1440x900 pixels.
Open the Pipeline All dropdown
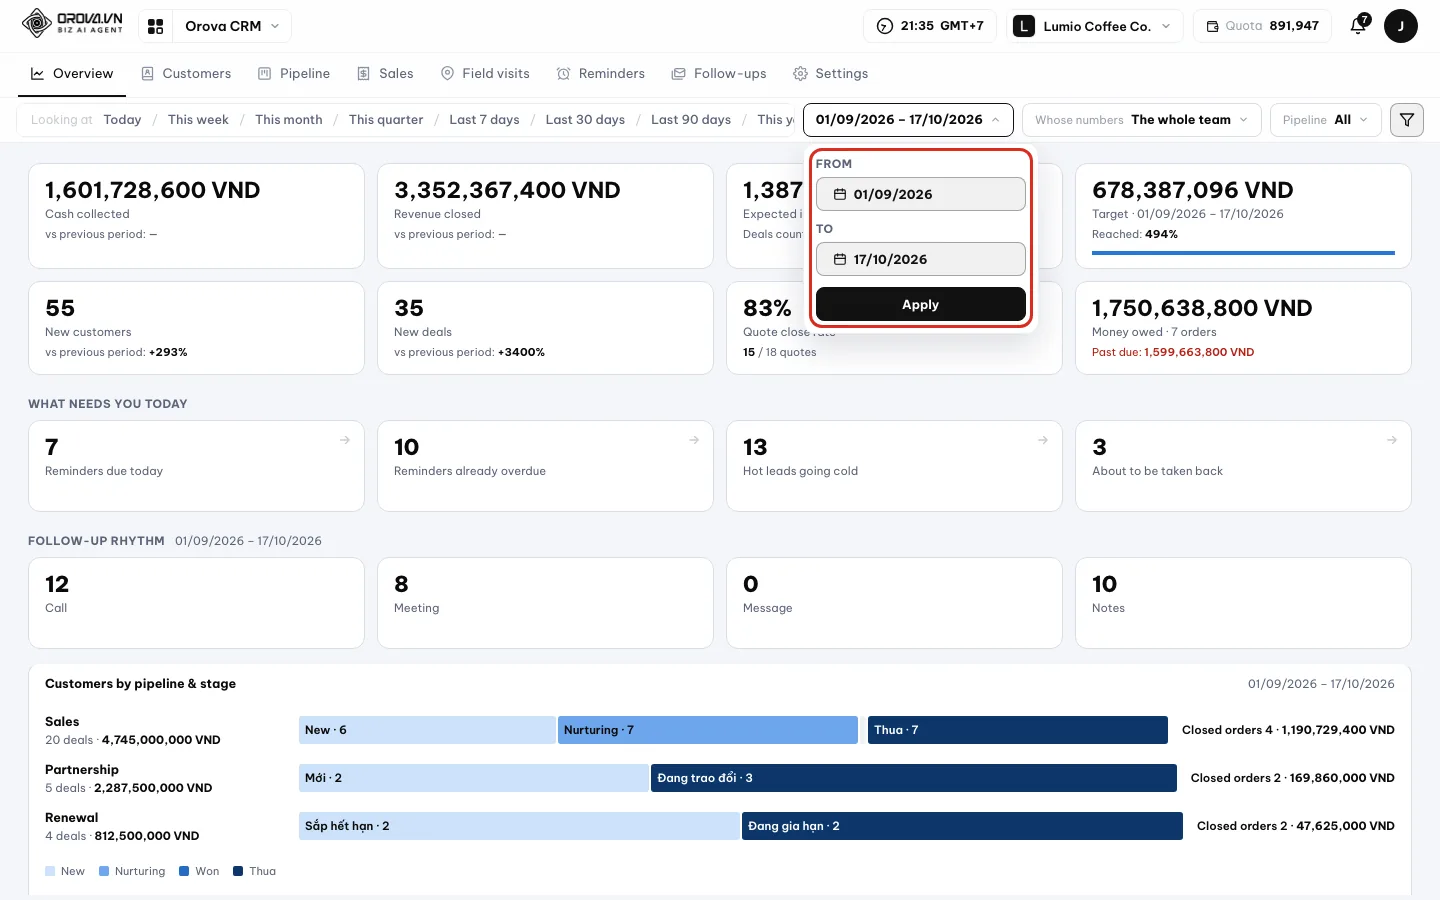(1325, 120)
